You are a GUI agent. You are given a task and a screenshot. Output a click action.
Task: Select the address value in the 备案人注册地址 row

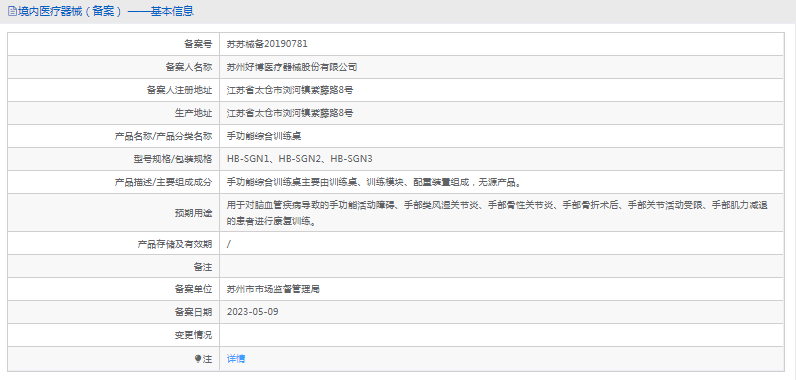[290, 90]
